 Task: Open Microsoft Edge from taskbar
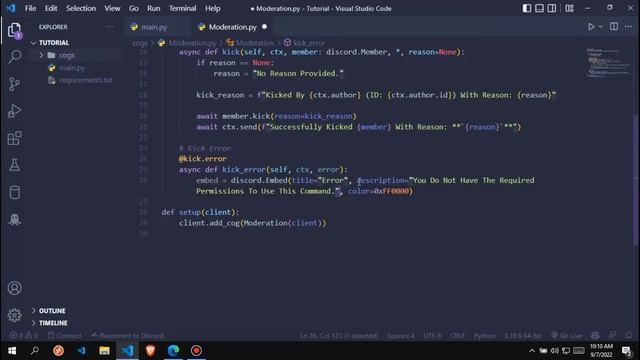tap(173, 351)
